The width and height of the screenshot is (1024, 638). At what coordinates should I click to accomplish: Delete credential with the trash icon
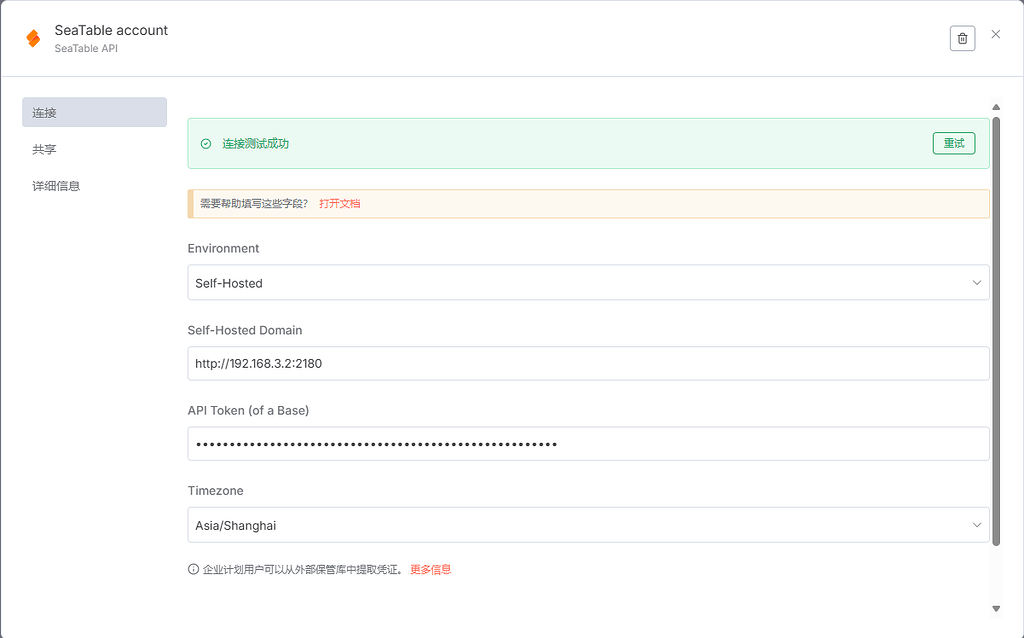point(962,39)
